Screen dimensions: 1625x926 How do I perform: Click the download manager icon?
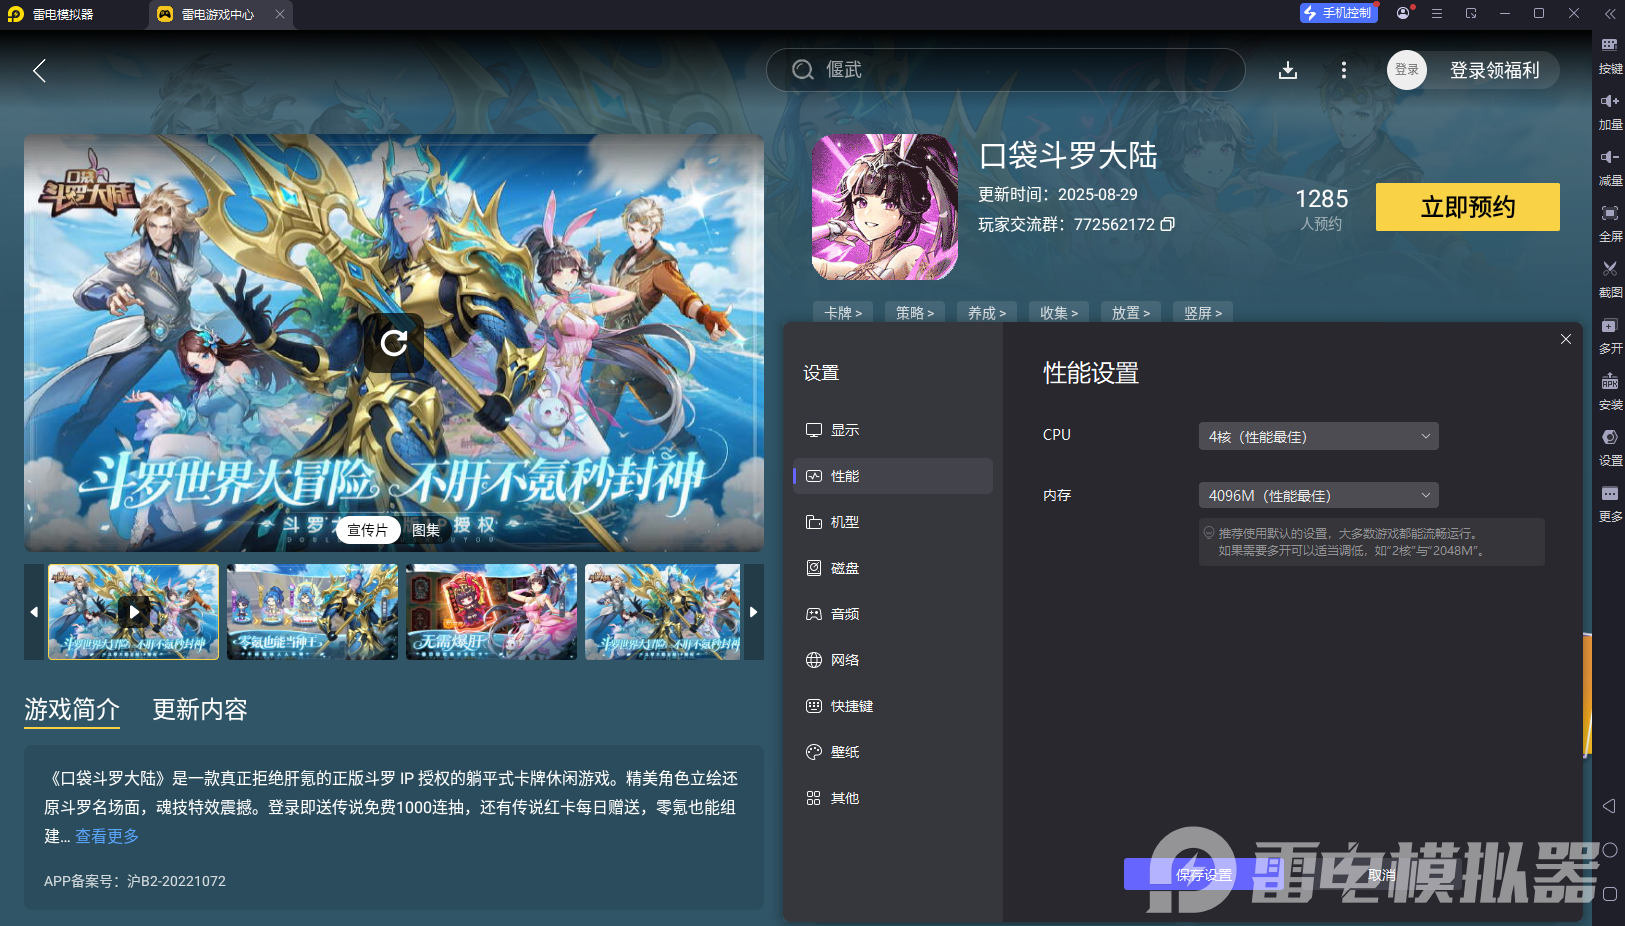point(1288,70)
